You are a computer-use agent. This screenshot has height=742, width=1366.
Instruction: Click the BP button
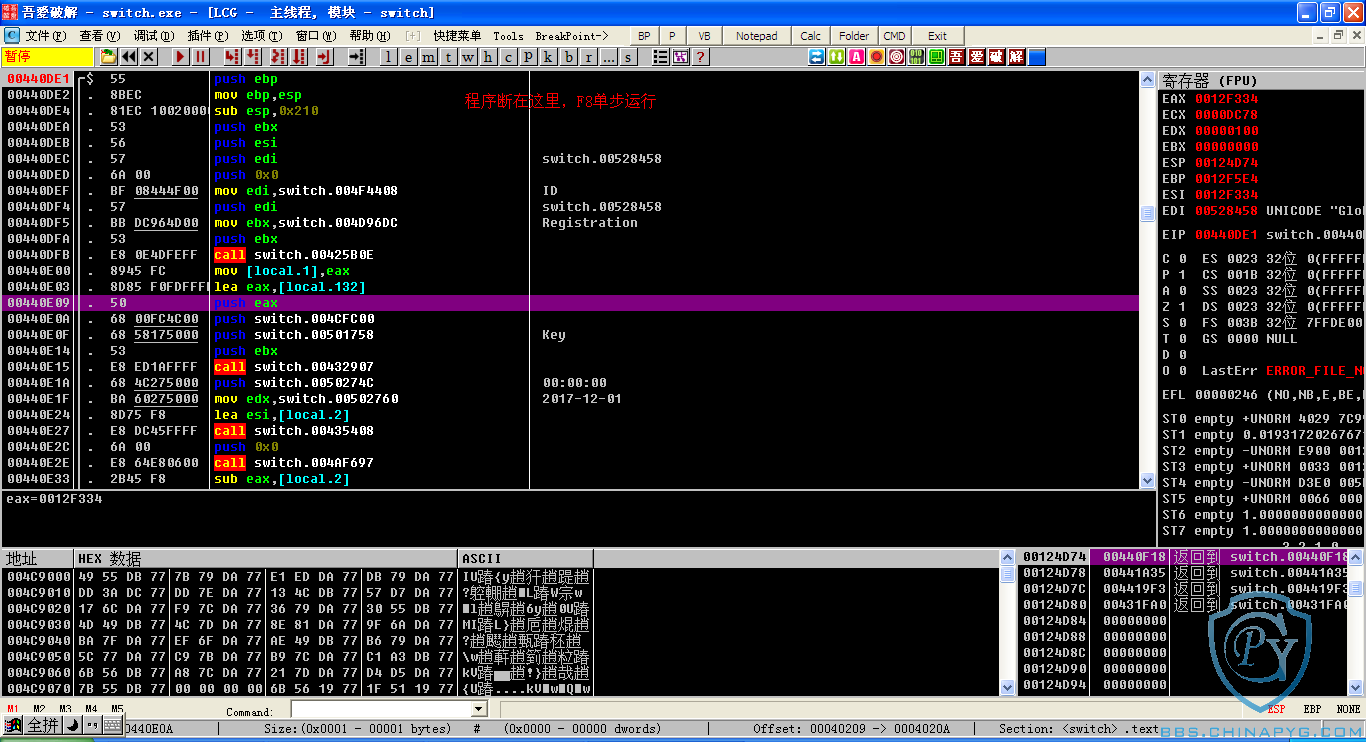pyautogui.click(x=644, y=36)
